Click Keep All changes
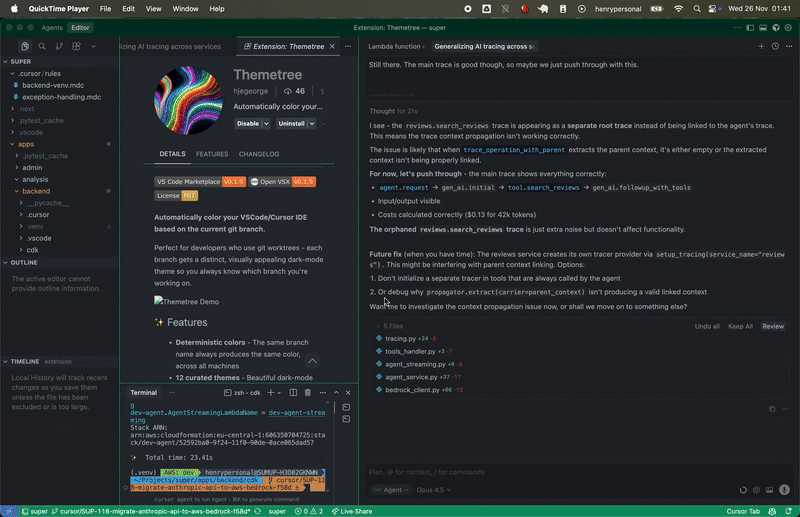The image size is (800, 517). click(740, 326)
